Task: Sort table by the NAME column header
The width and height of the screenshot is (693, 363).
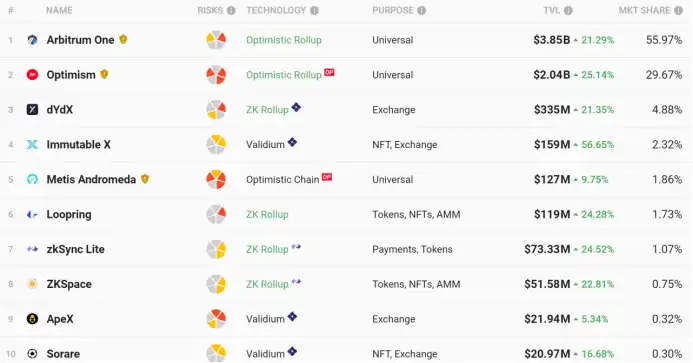Action: point(59,11)
